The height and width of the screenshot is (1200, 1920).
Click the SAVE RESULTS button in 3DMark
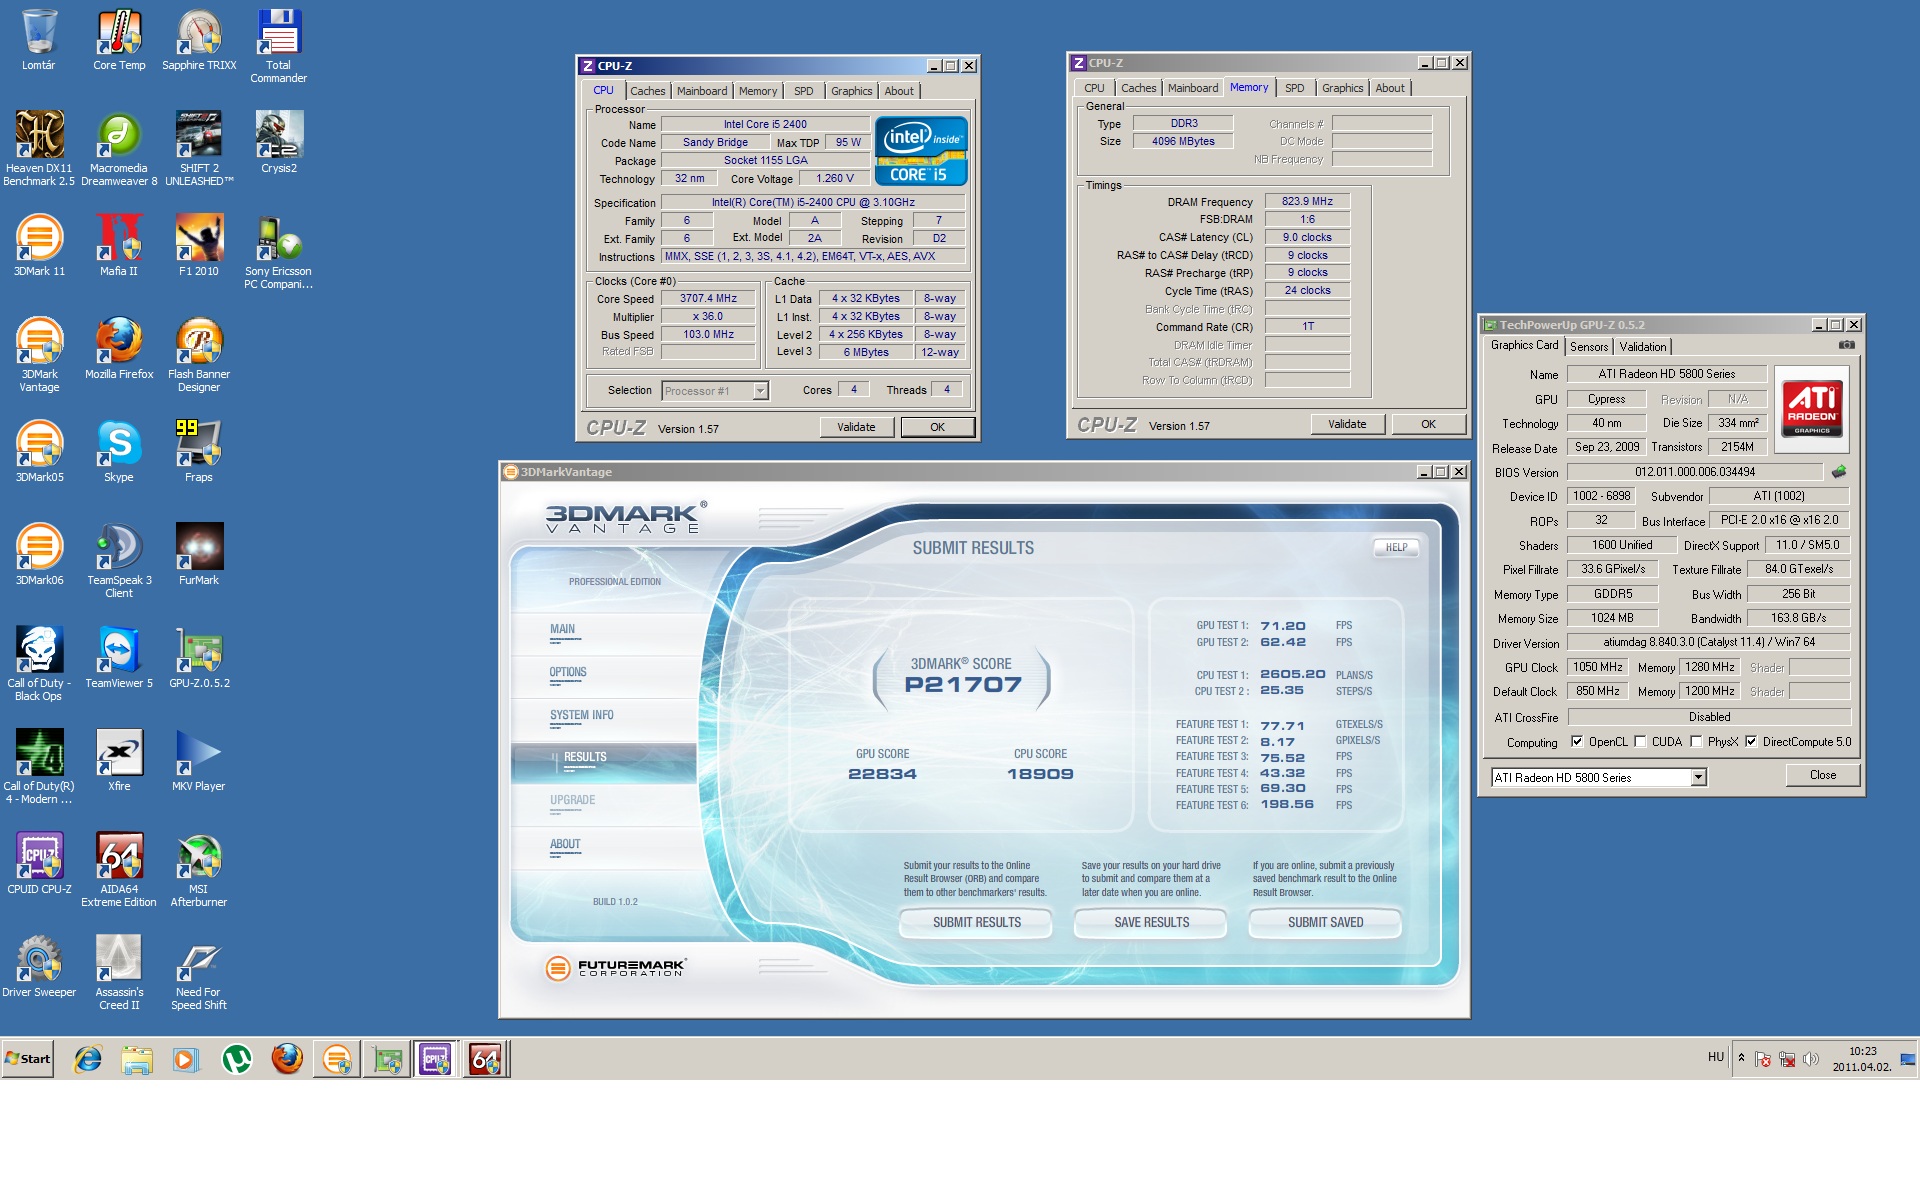point(1151,922)
